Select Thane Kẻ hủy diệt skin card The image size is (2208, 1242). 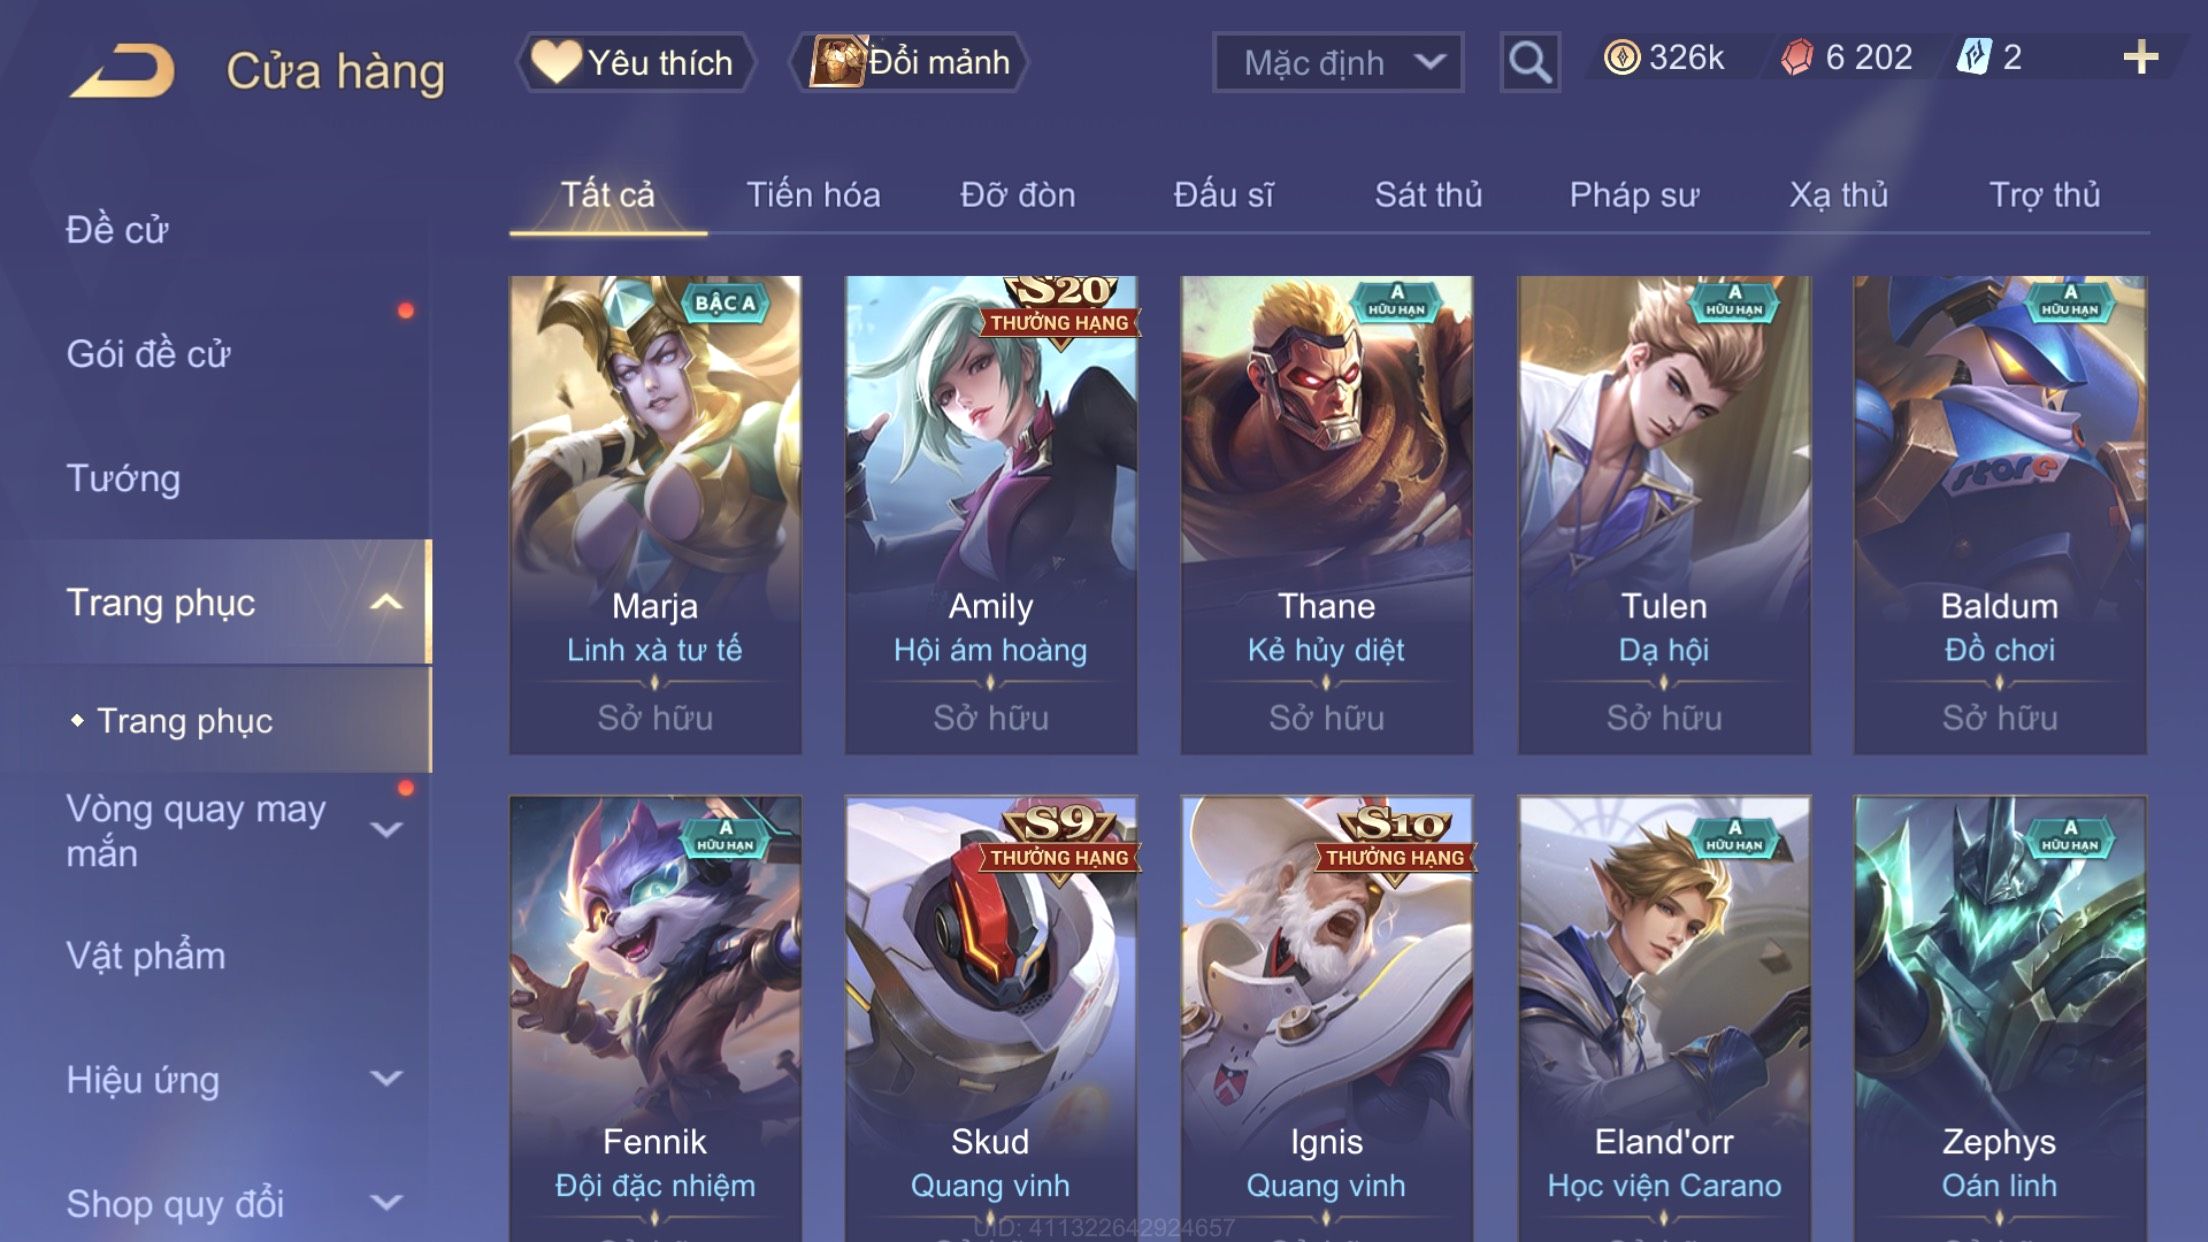pos(1326,515)
